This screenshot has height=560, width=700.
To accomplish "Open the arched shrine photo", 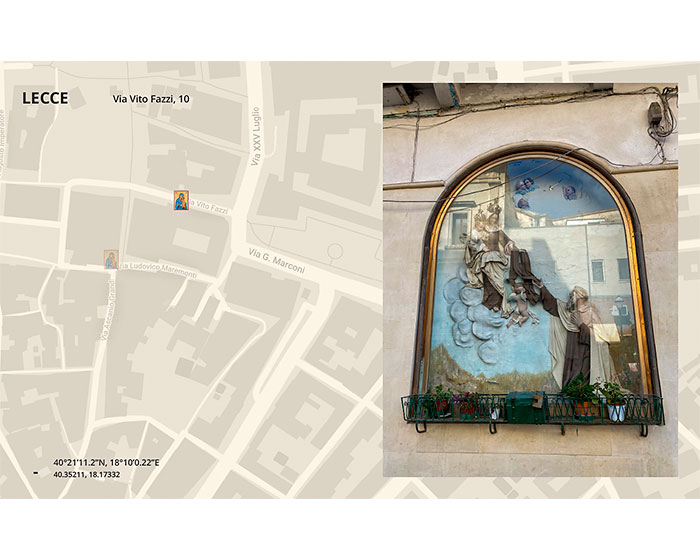I will [x=530, y=280].
